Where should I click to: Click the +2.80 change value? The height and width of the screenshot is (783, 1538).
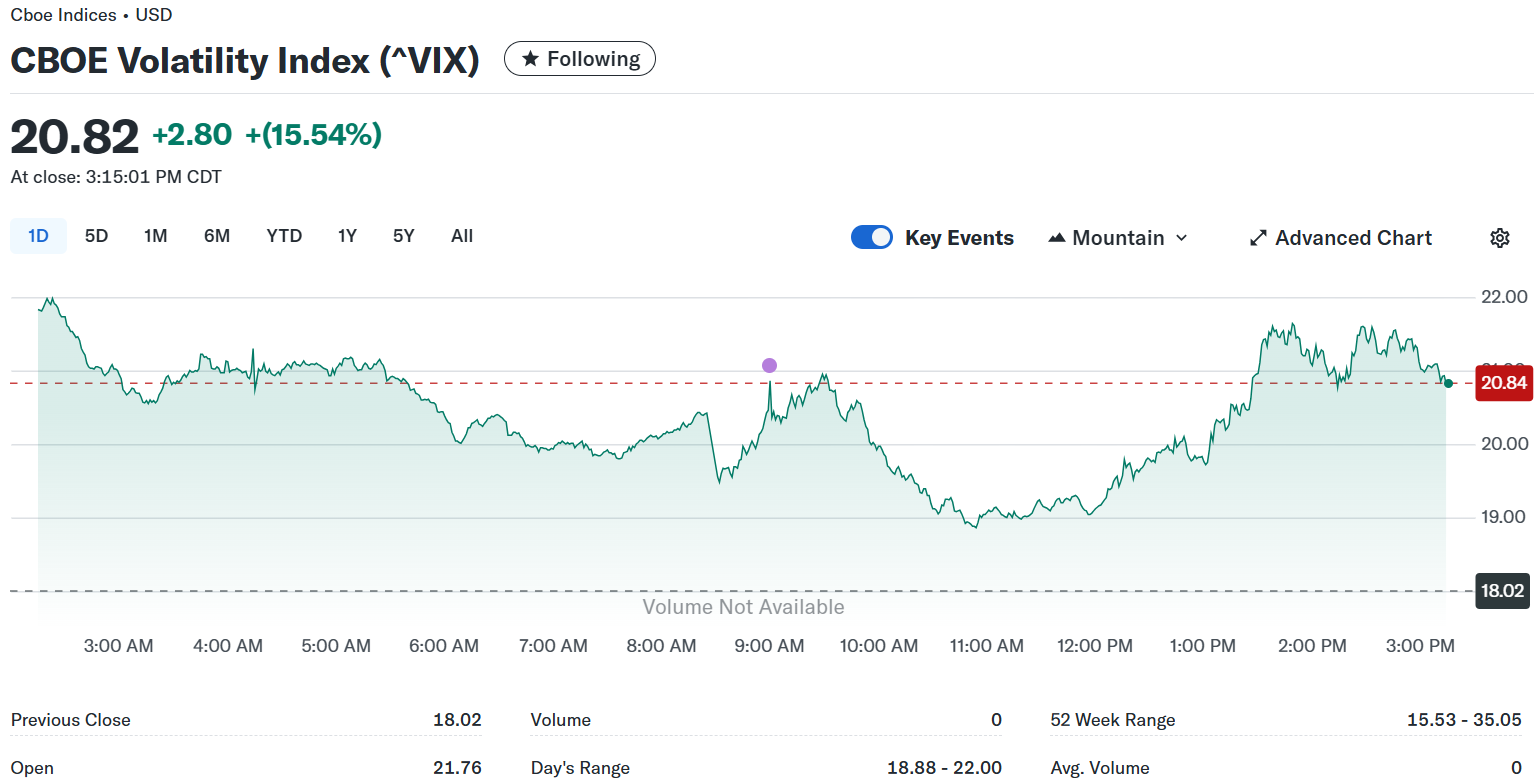tap(192, 134)
